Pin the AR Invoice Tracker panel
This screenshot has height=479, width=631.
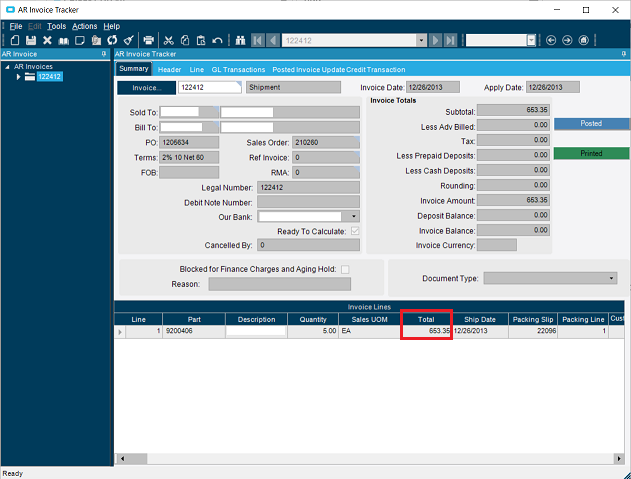click(624, 54)
